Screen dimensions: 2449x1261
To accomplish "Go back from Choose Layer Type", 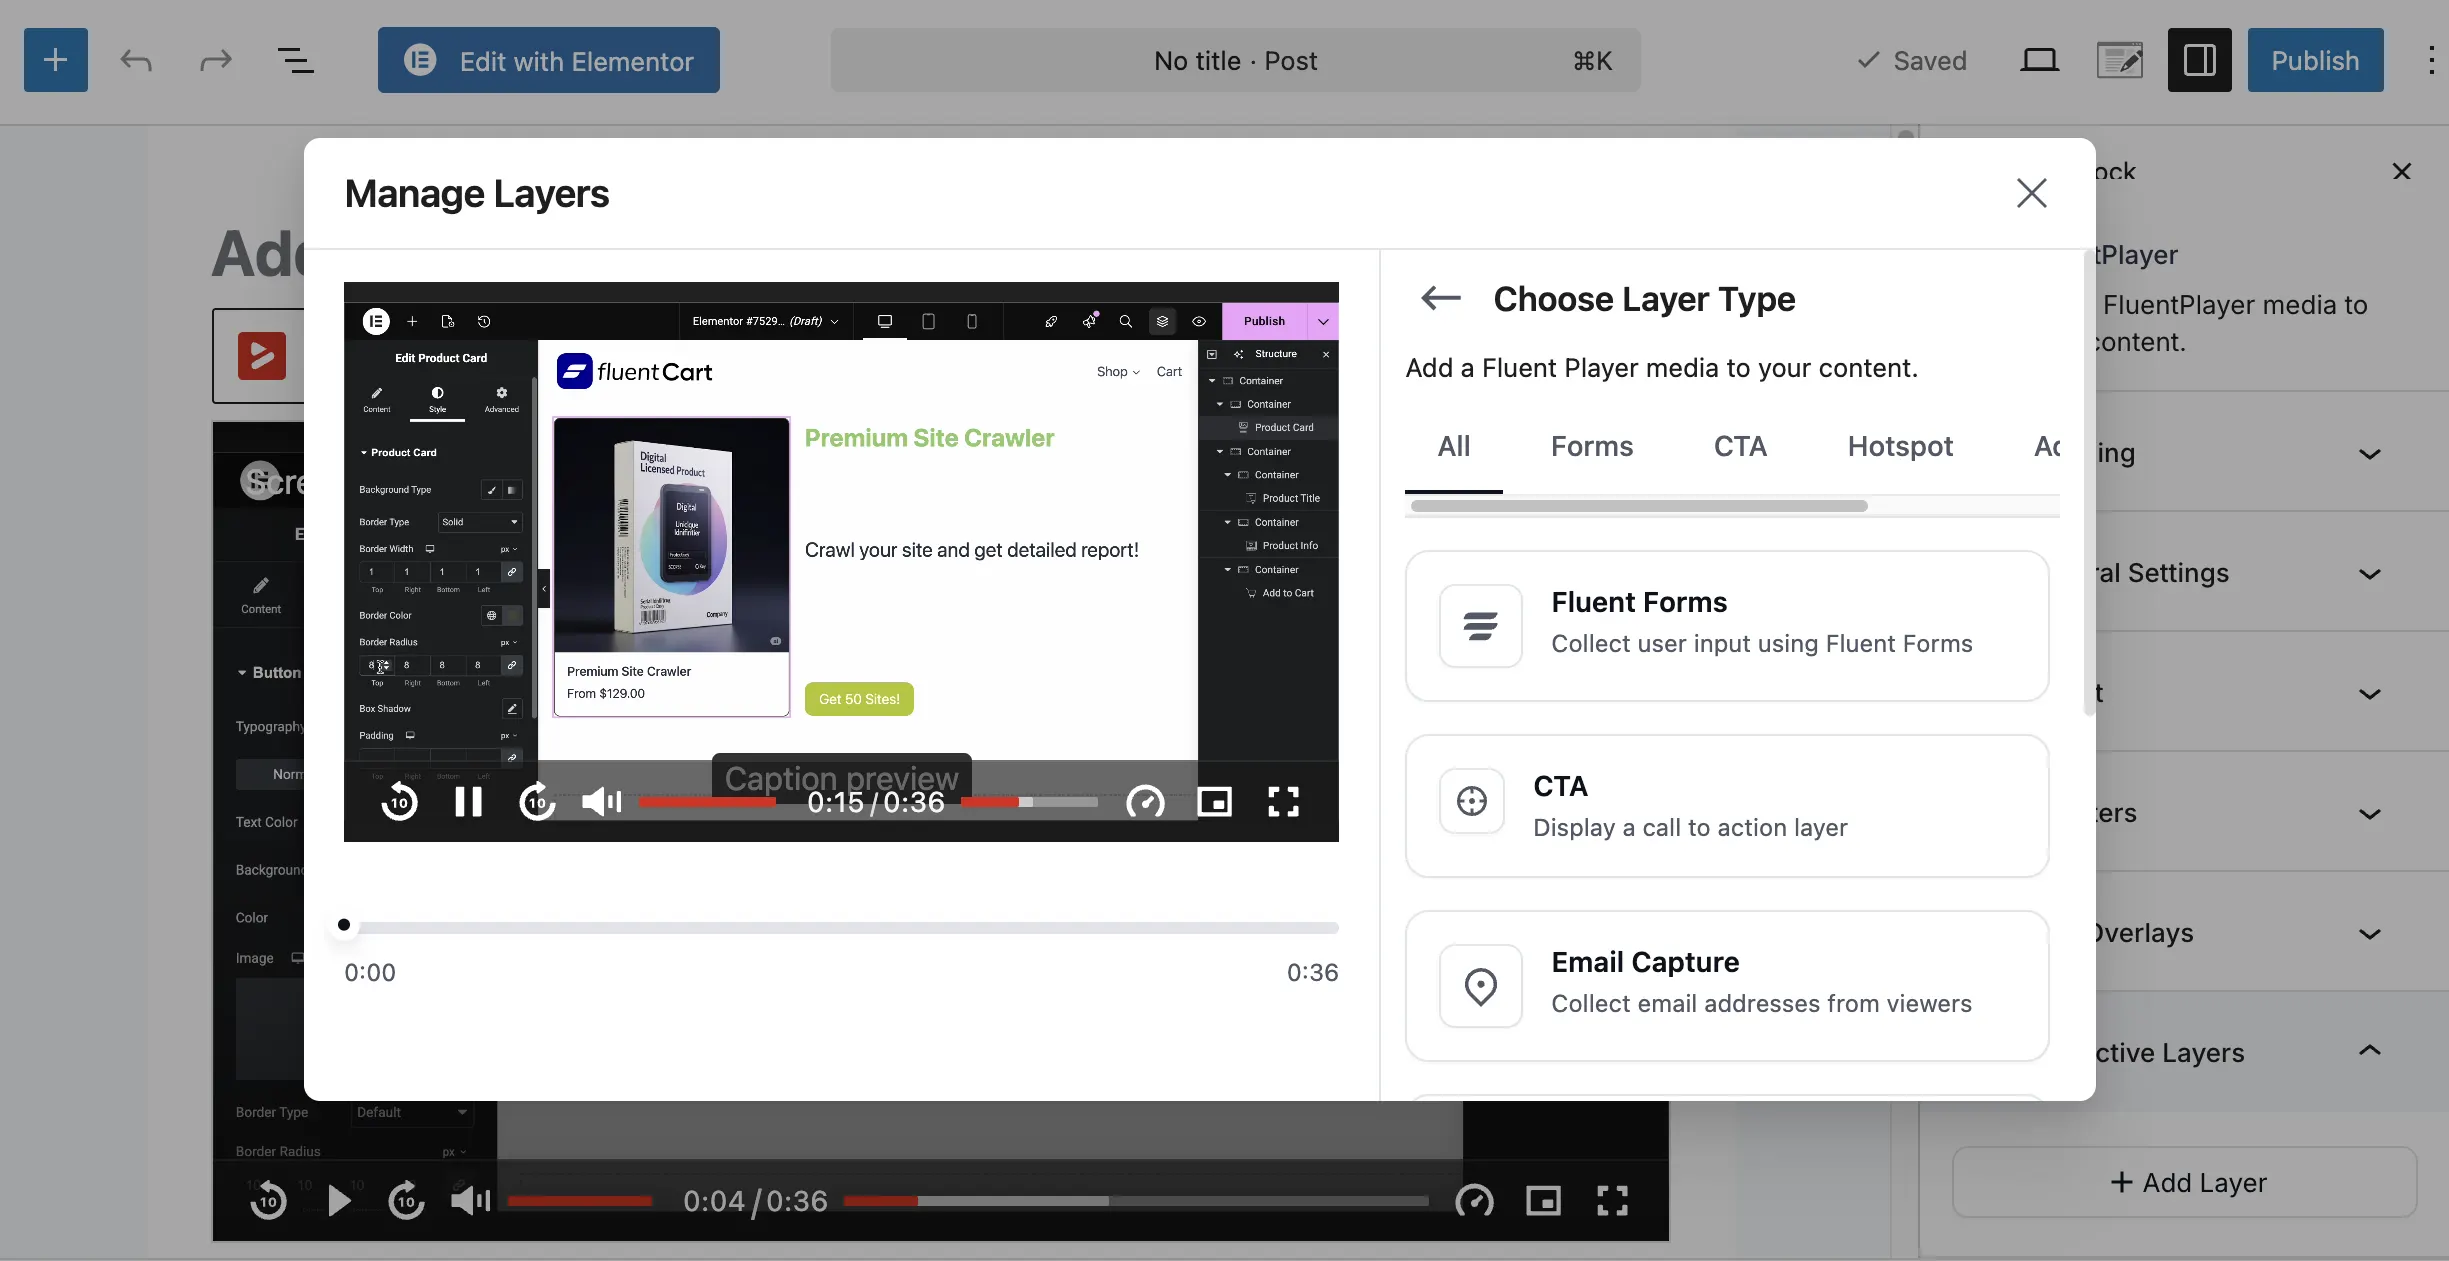I will (1440, 298).
